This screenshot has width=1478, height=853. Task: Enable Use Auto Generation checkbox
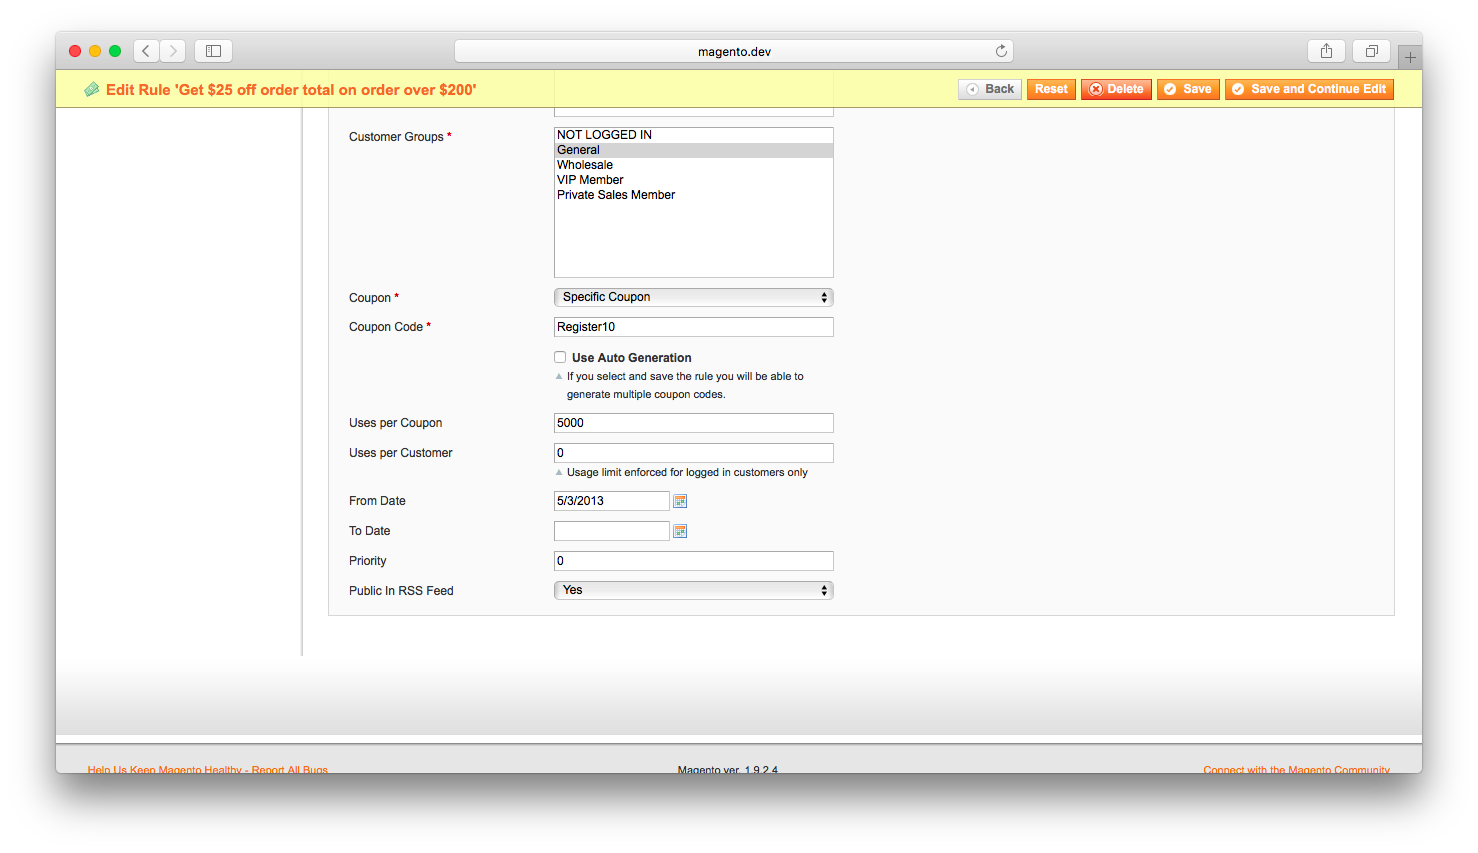[x=560, y=357]
